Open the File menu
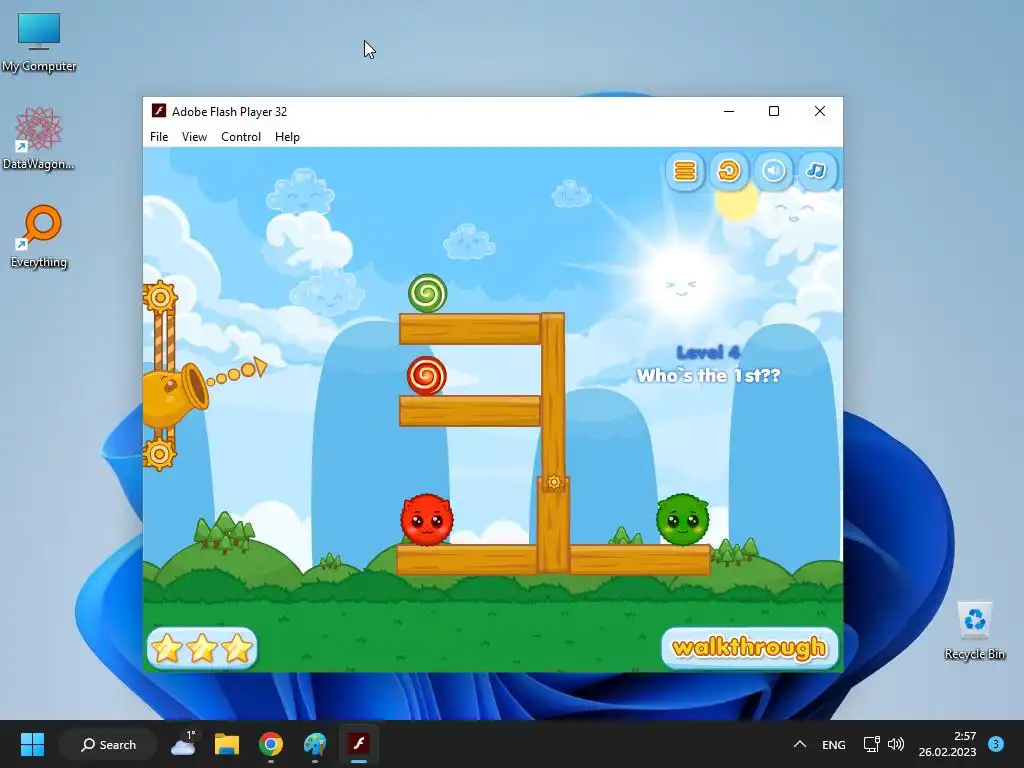 [x=159, y=136]
